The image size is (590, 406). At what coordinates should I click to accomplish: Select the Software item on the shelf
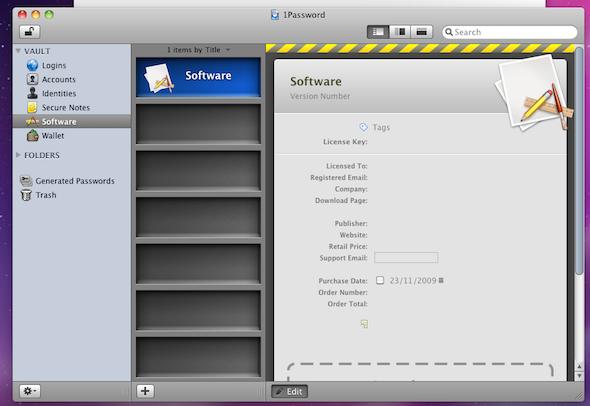click(198, 77)
